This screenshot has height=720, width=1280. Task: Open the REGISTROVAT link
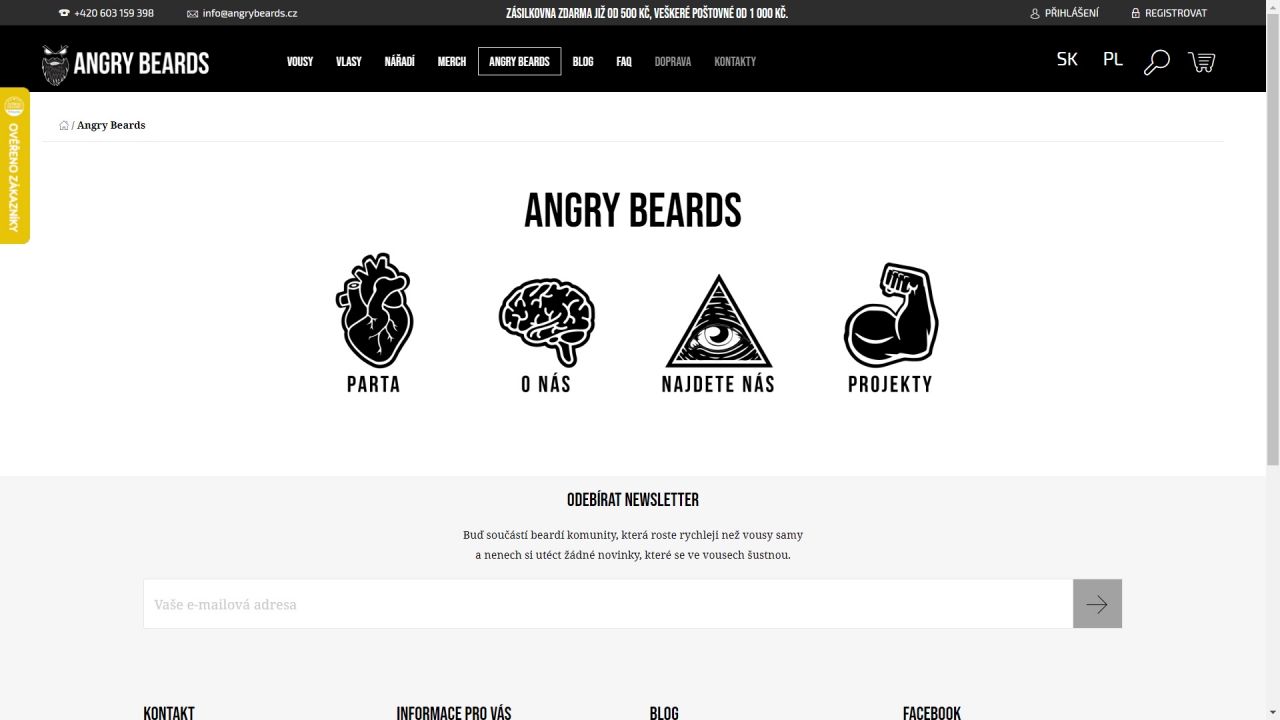(1169, 13)
